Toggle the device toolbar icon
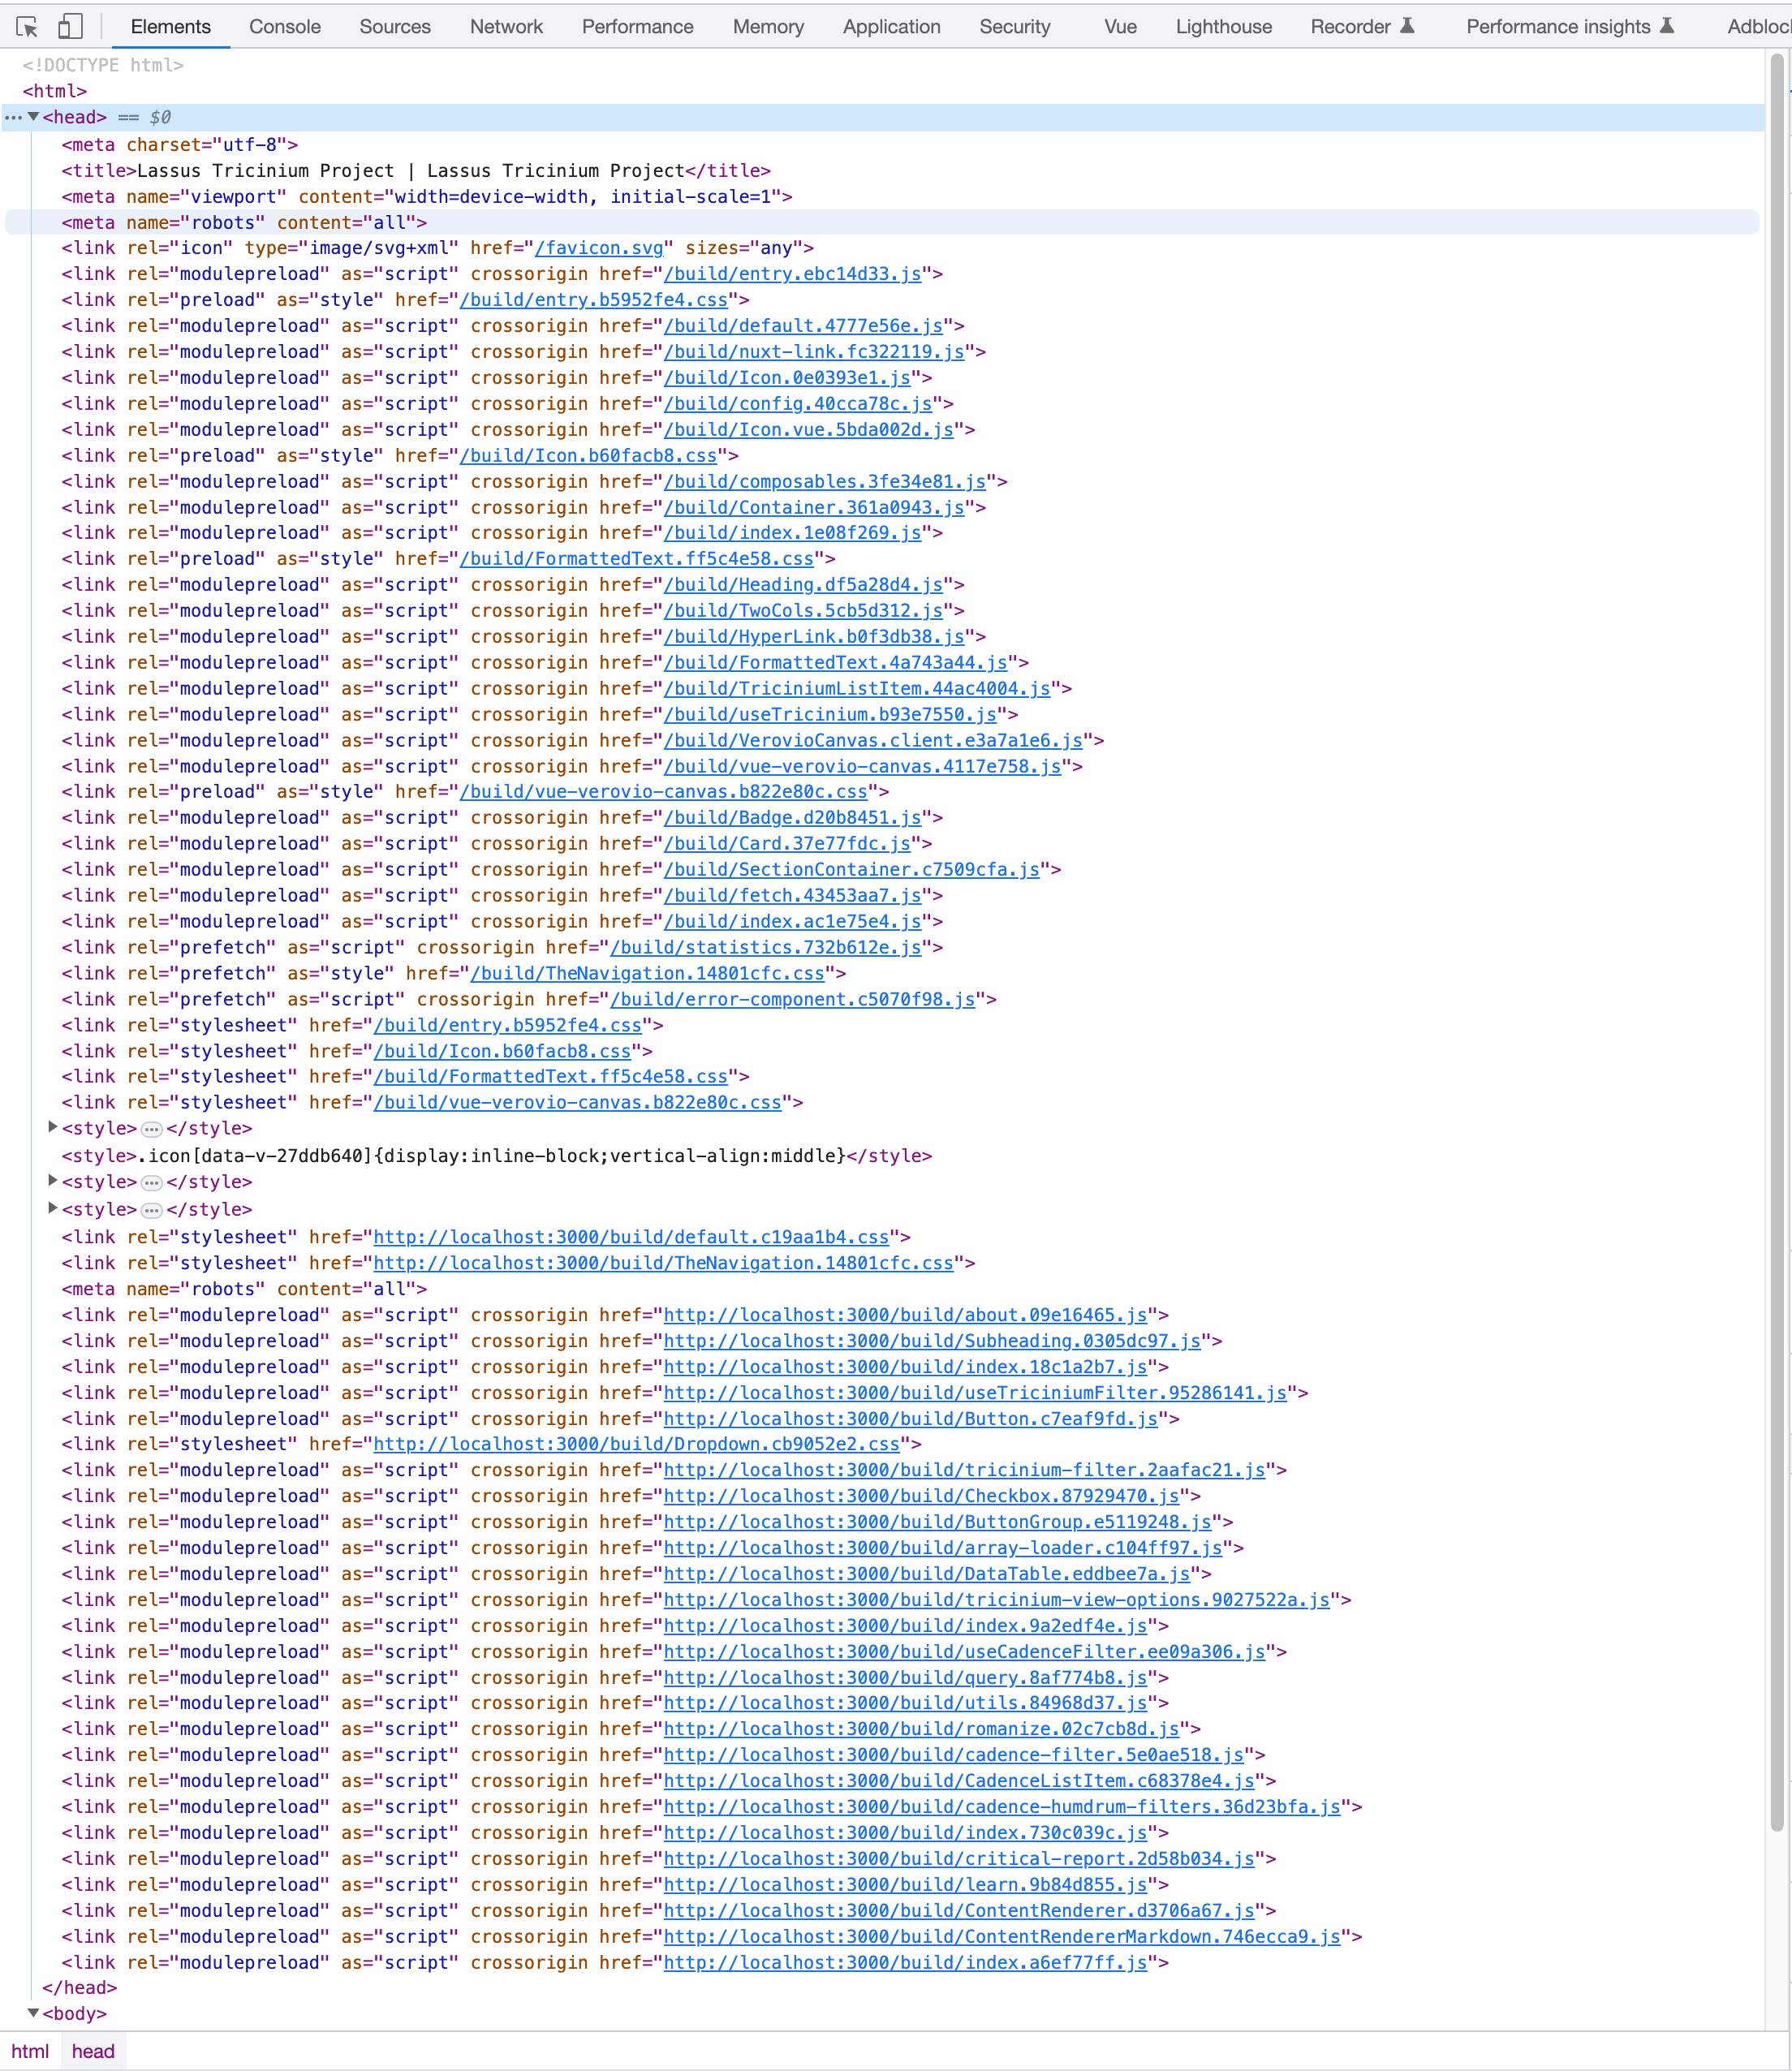This screenshot has width=1792, height=2071. click(x=68, y=27)
